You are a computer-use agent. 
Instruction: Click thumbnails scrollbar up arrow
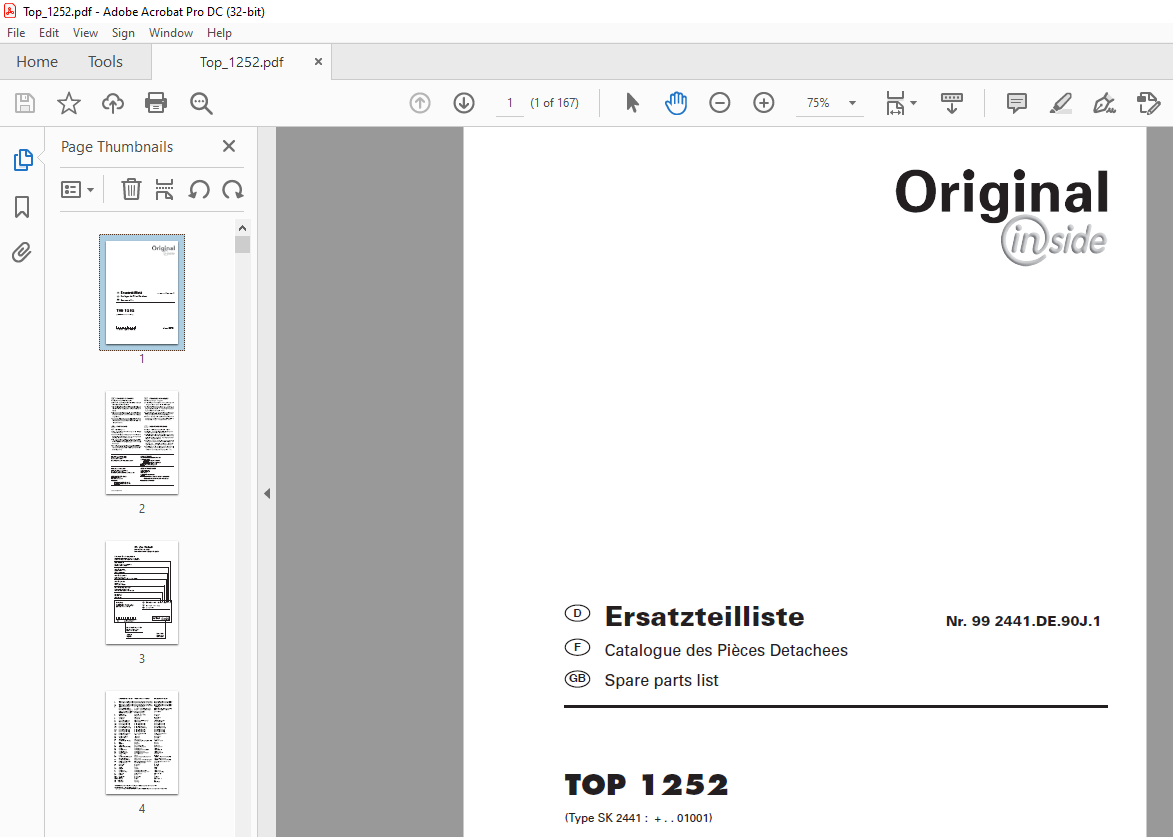tap(242, 228)
